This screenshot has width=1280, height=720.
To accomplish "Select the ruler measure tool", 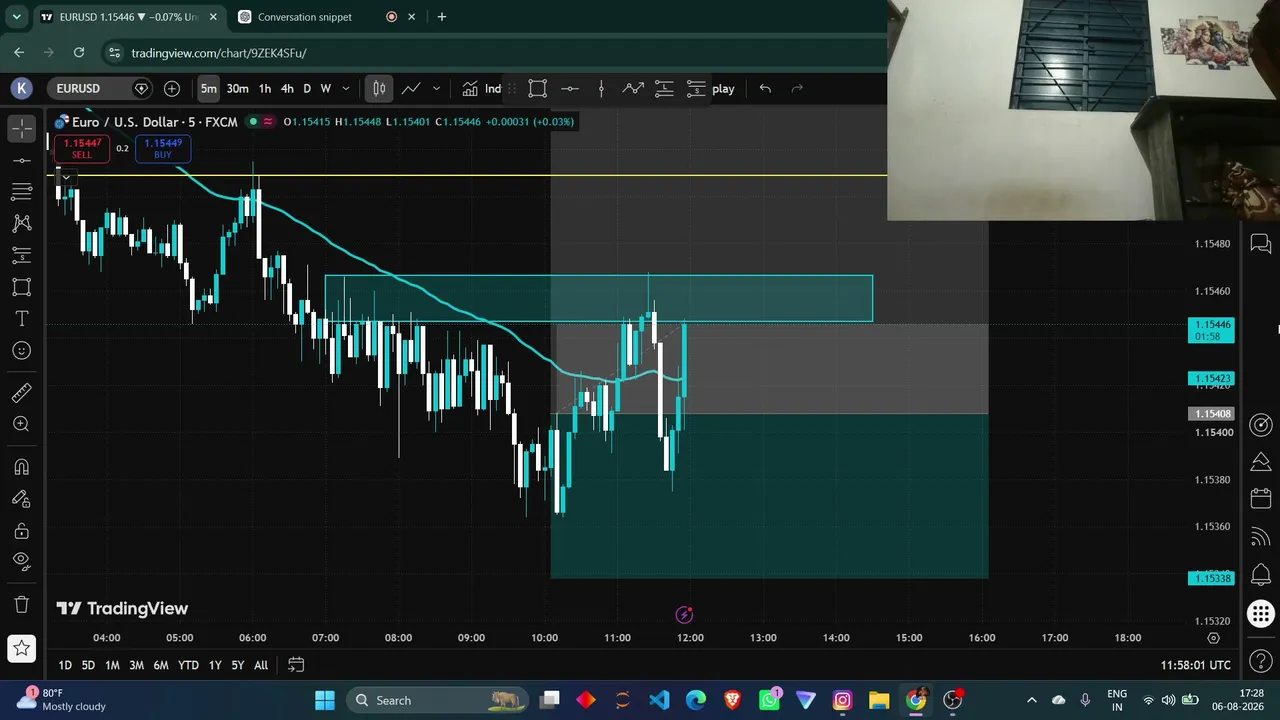I will pyautogui.click(x=21, y=393).
